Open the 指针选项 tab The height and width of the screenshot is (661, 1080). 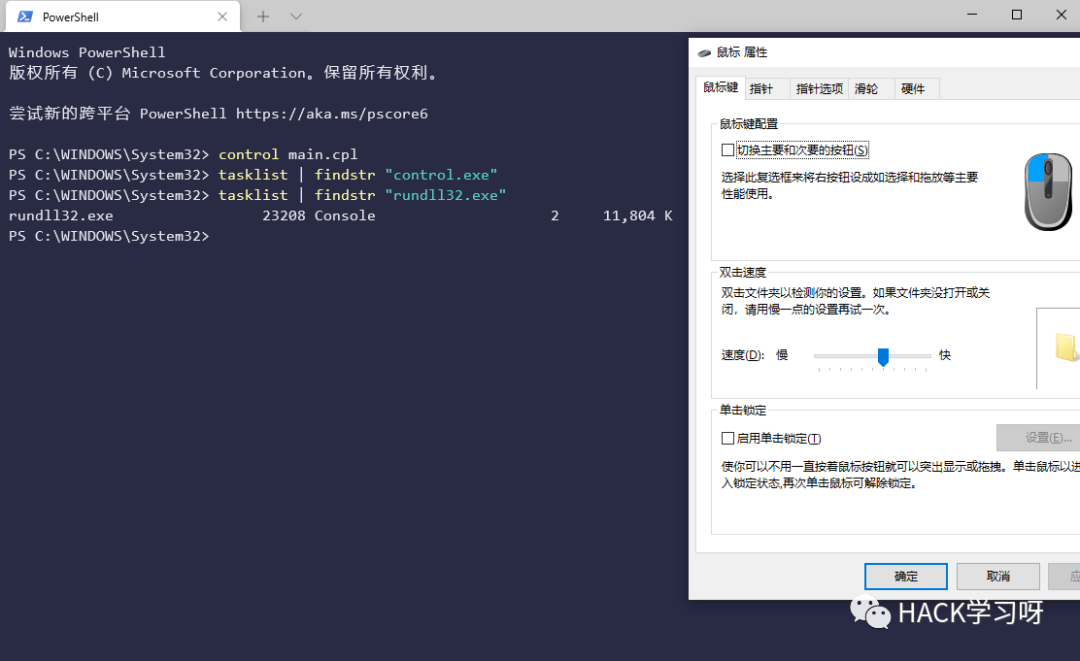pyautogui.click(x=819, y=89)
